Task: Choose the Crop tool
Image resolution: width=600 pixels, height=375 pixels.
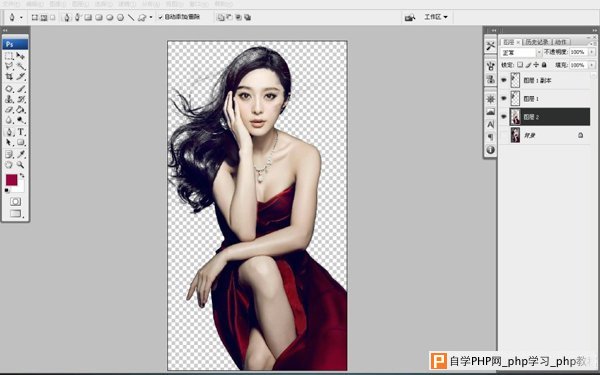Action: point(9,77)
